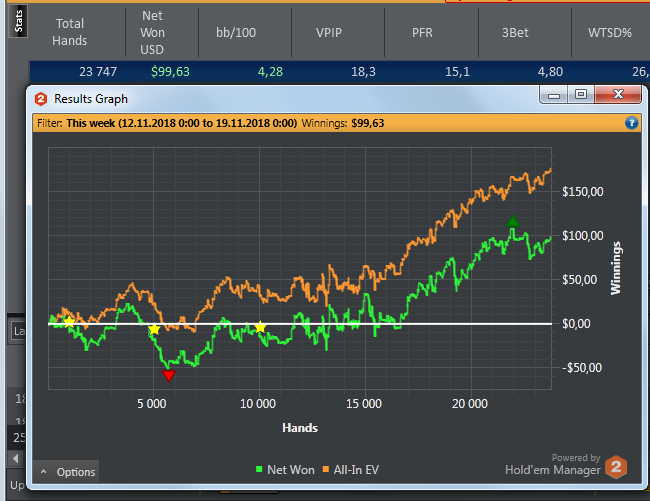Click the green up-triangle peak marker
This screenshot has height=501, width=650.
click(513, 221)
